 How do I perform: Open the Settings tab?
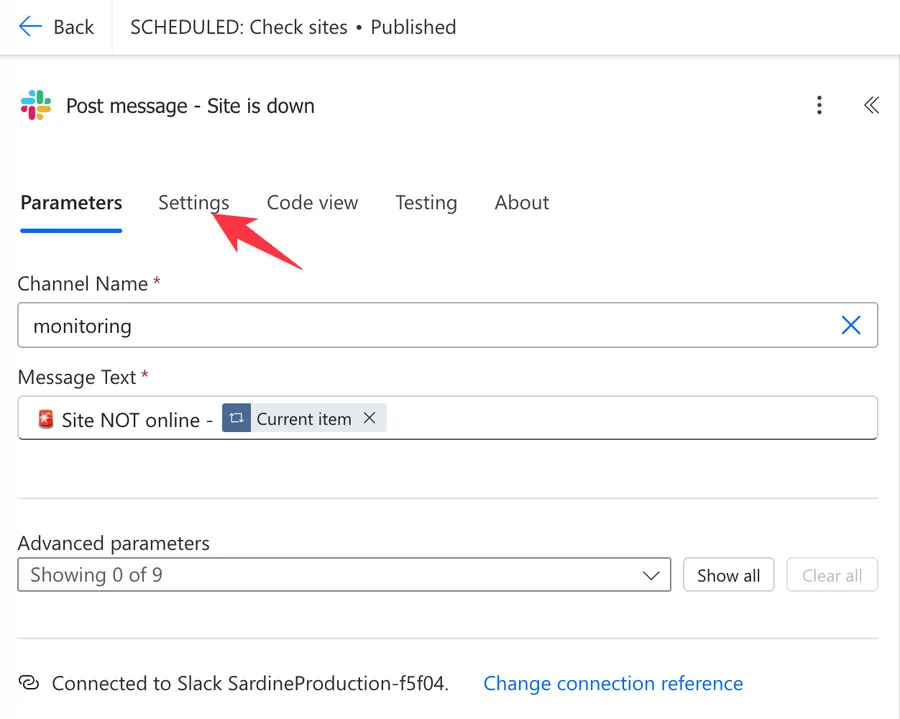pos(193,203)
